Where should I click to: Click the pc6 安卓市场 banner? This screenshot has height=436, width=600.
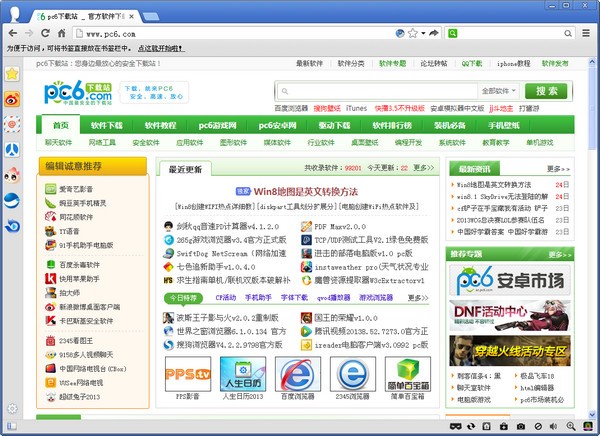click(510, 281)
